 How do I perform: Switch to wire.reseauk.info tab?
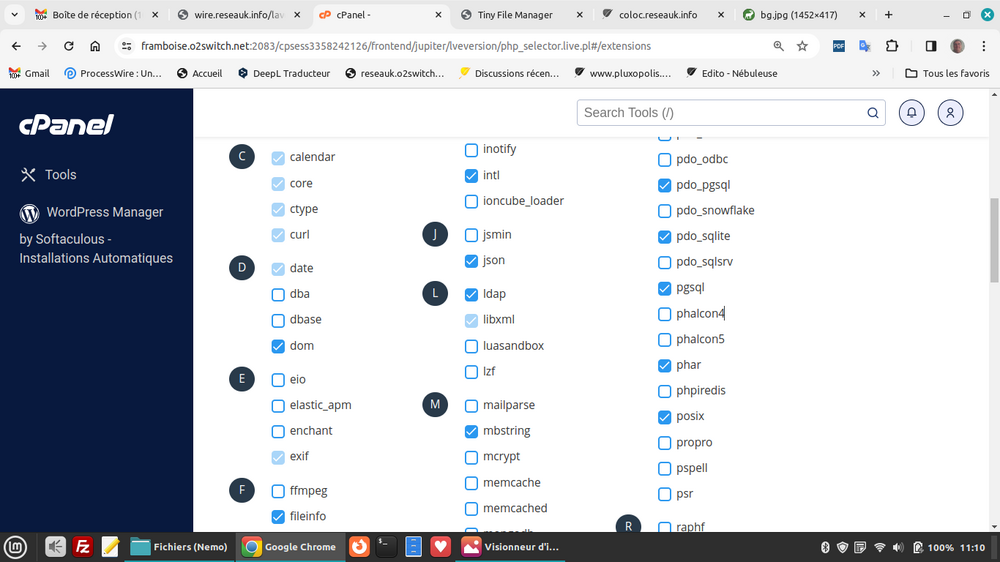239,15
